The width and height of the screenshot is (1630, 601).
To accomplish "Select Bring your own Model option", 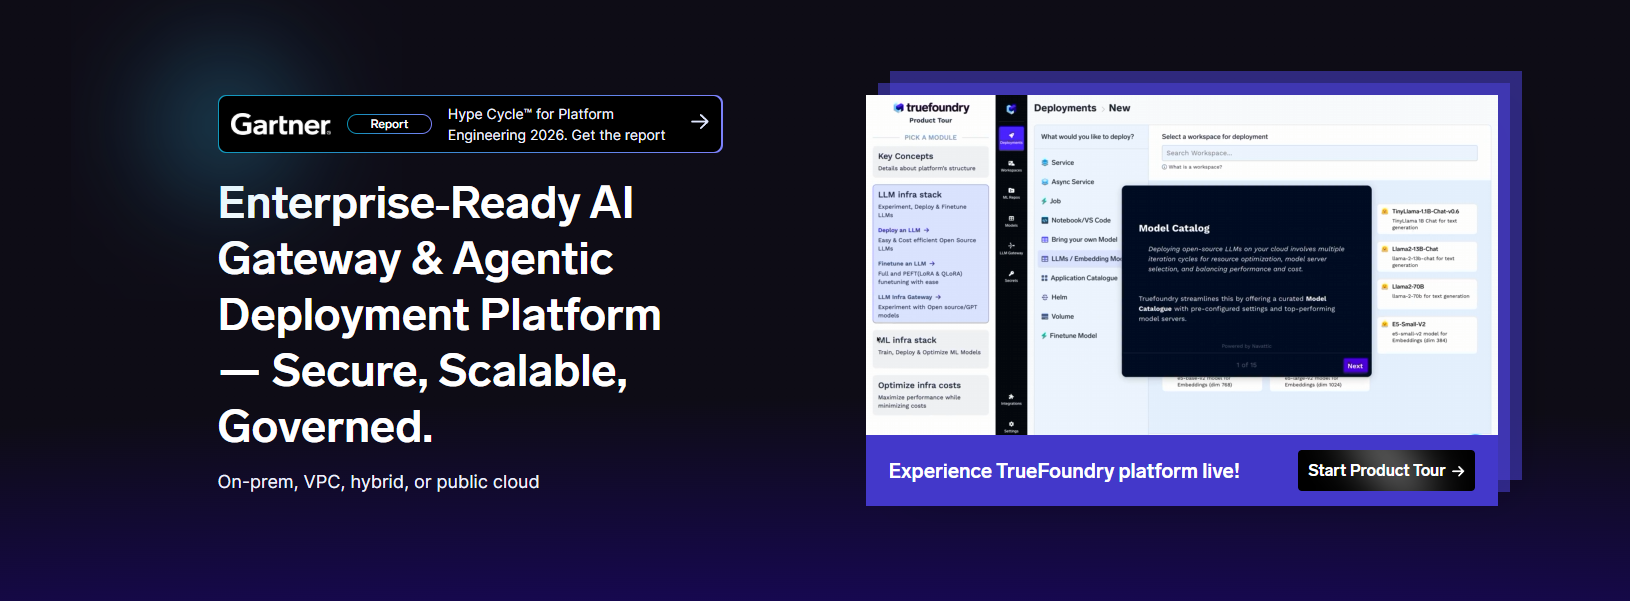I will pyautogui.click(x=1079, y=239).
